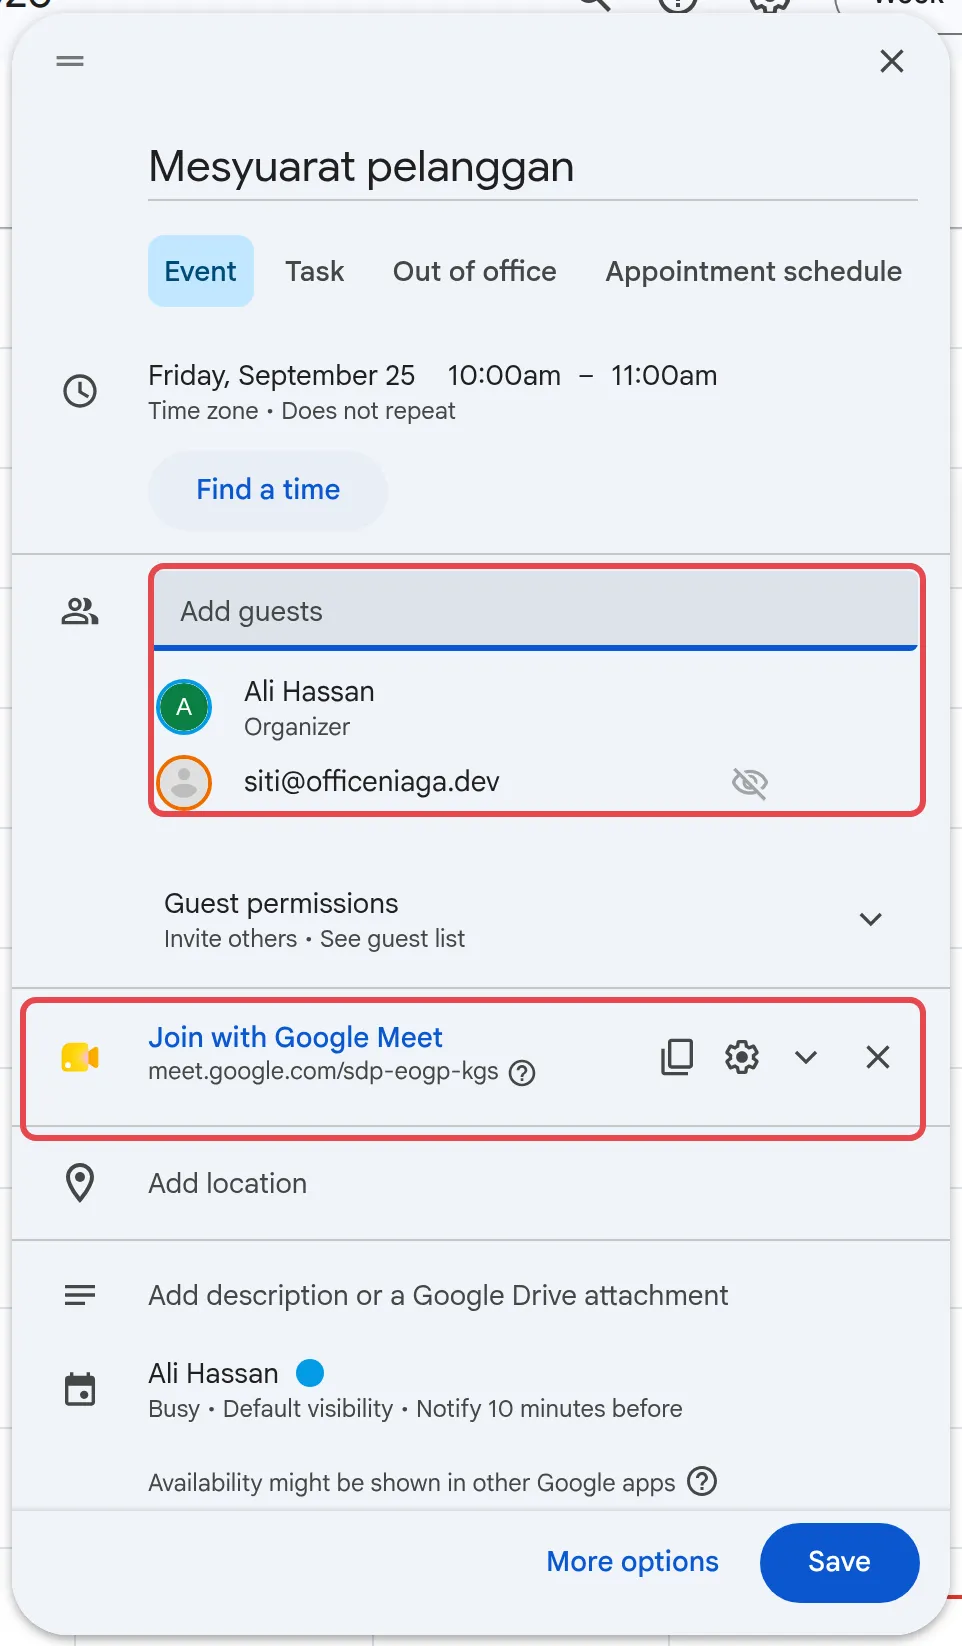The height and width of the screenshot is (1646, 962).
Task: Open the Appointment schedule tab
Action: coord(754,271)
